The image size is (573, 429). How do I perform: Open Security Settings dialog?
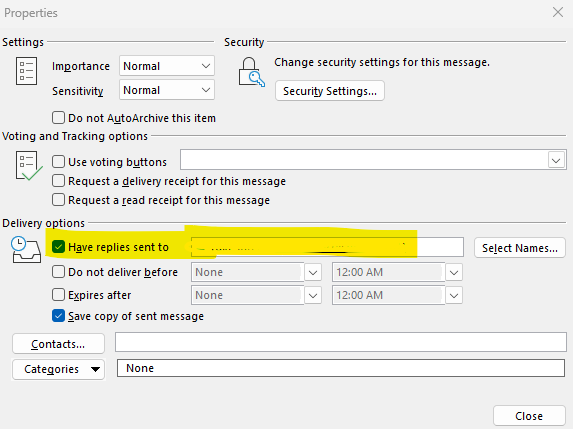[x=330, y=91]
